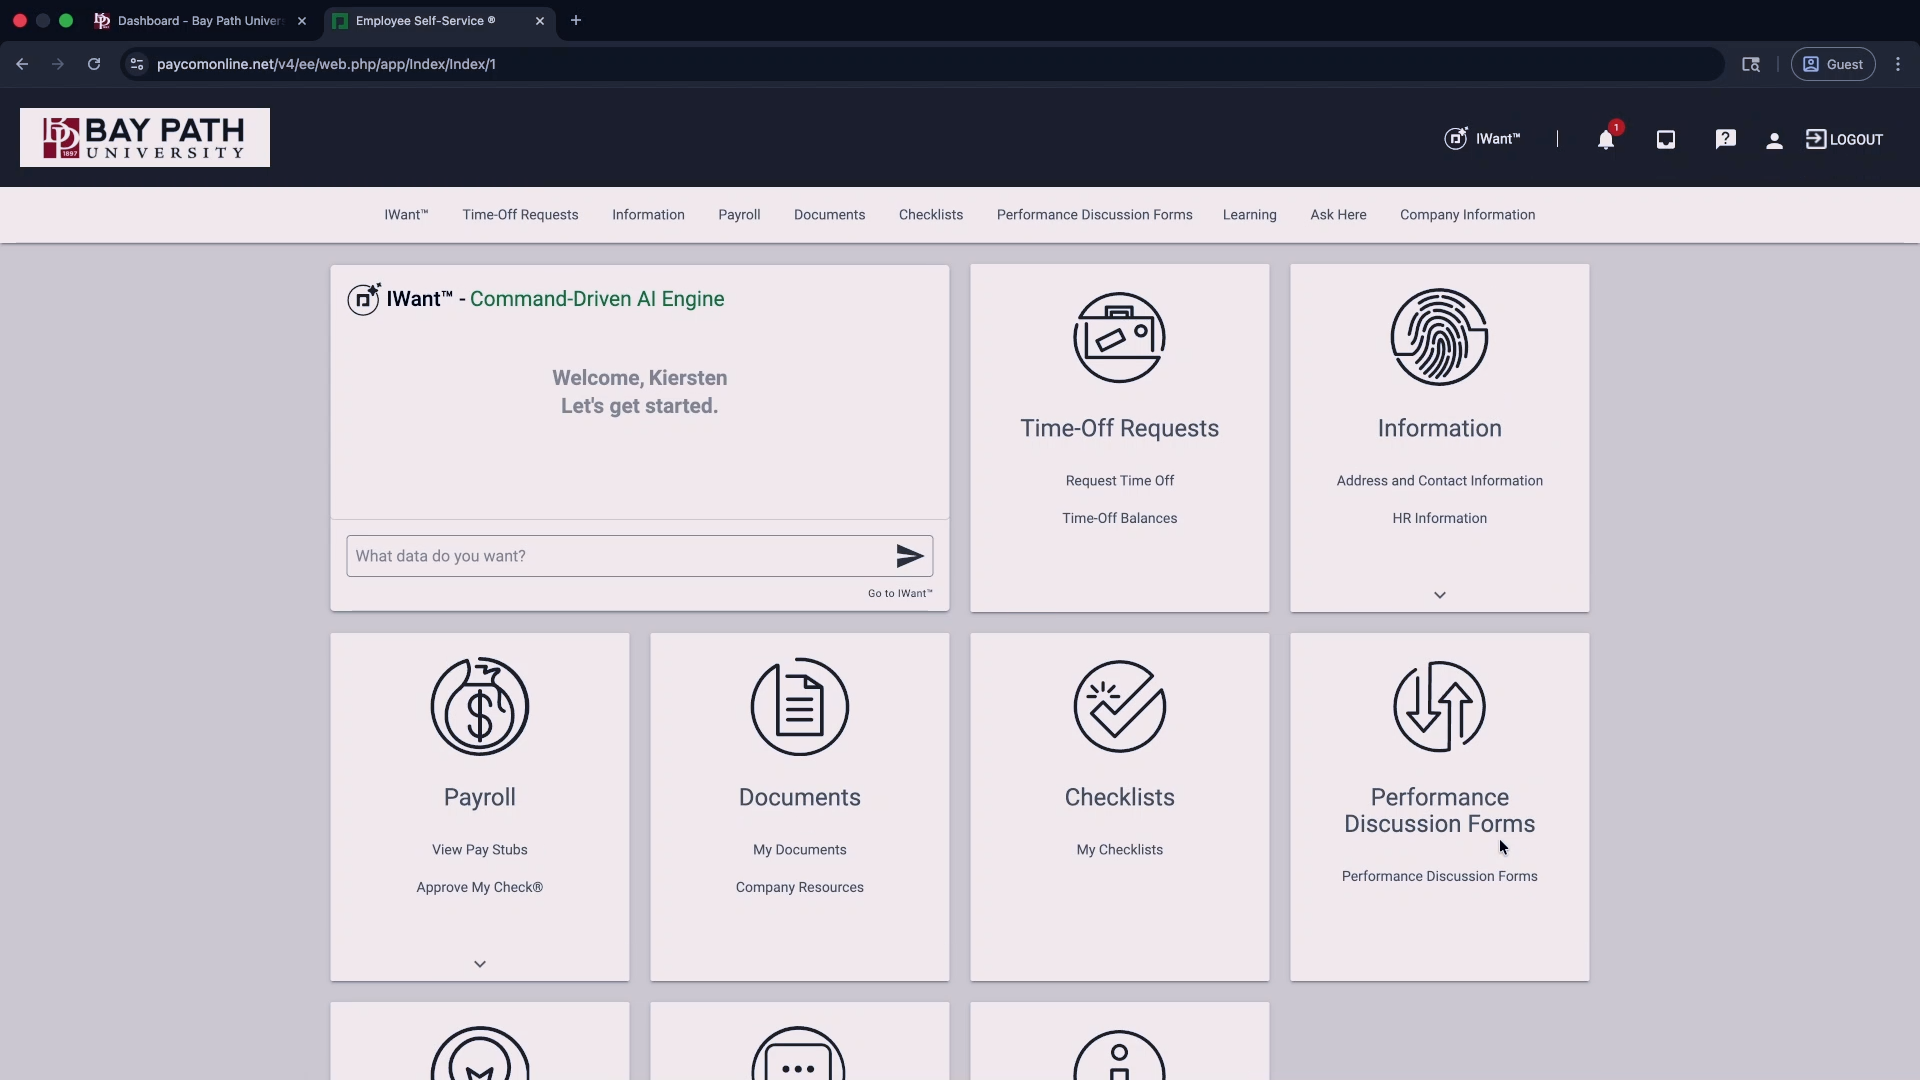
Task: Expand the Payroll card chevron
Action: coord(480,964)
